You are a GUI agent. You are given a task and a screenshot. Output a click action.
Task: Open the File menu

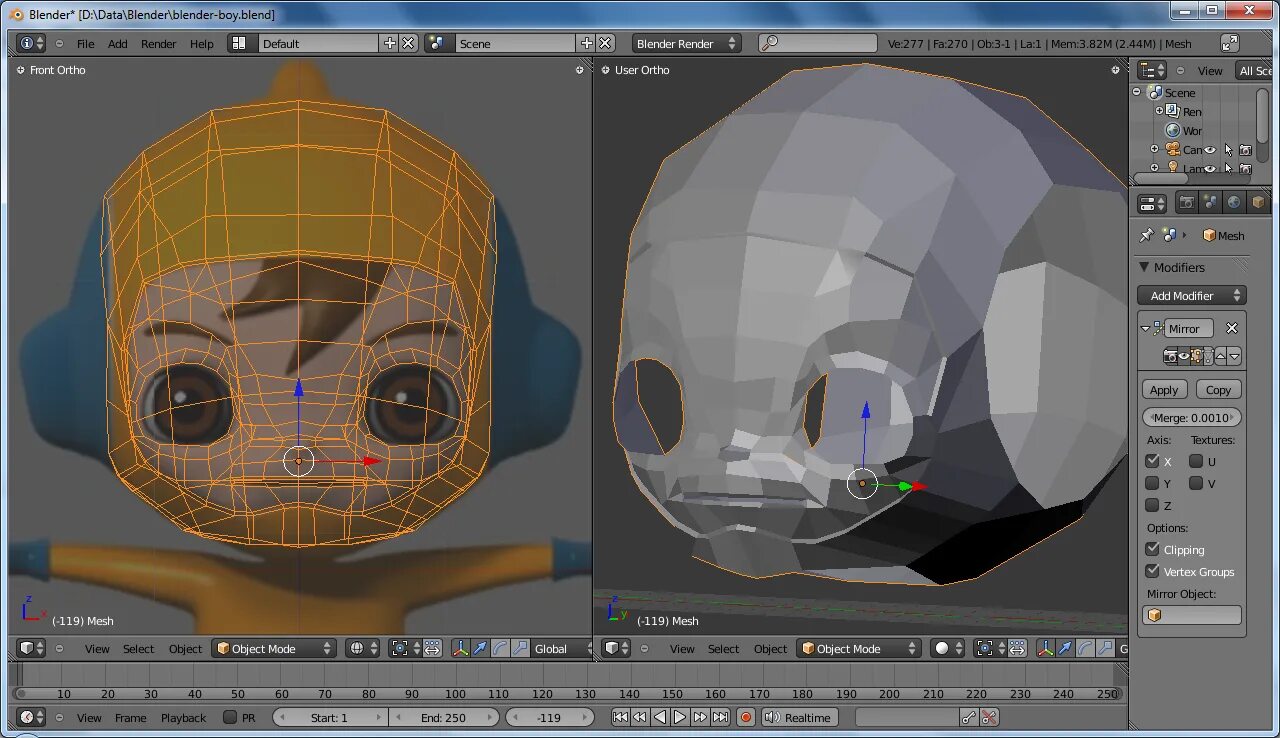point(86,43)
